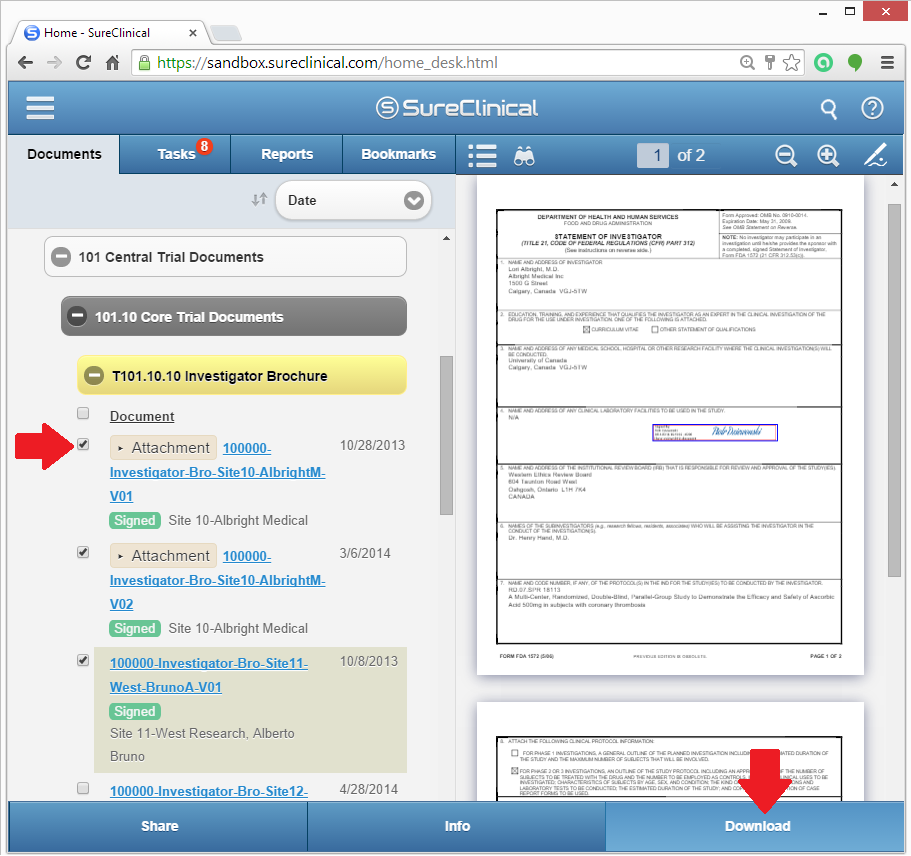Open the Date sort dropdown
This screenshot has width=911, height=856.
coord(353,200)
